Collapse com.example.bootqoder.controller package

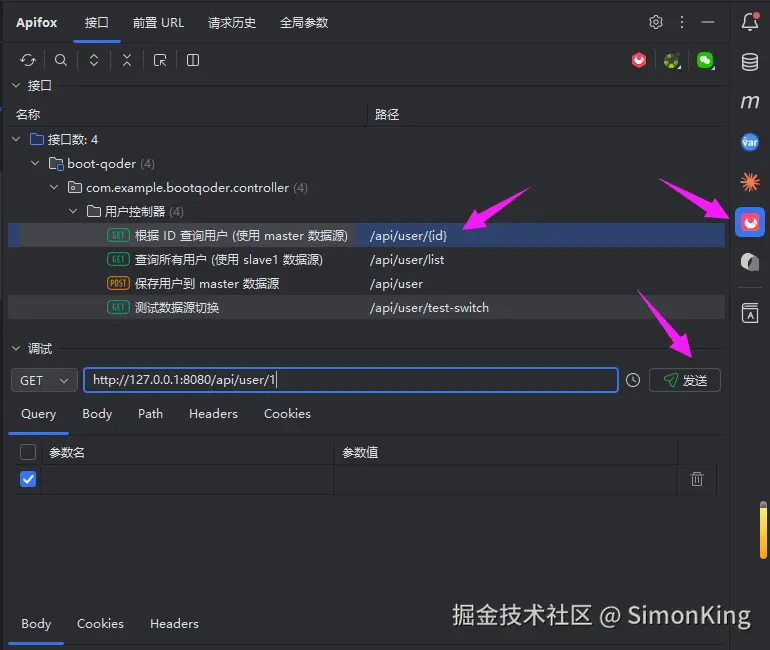pos(54,188)
